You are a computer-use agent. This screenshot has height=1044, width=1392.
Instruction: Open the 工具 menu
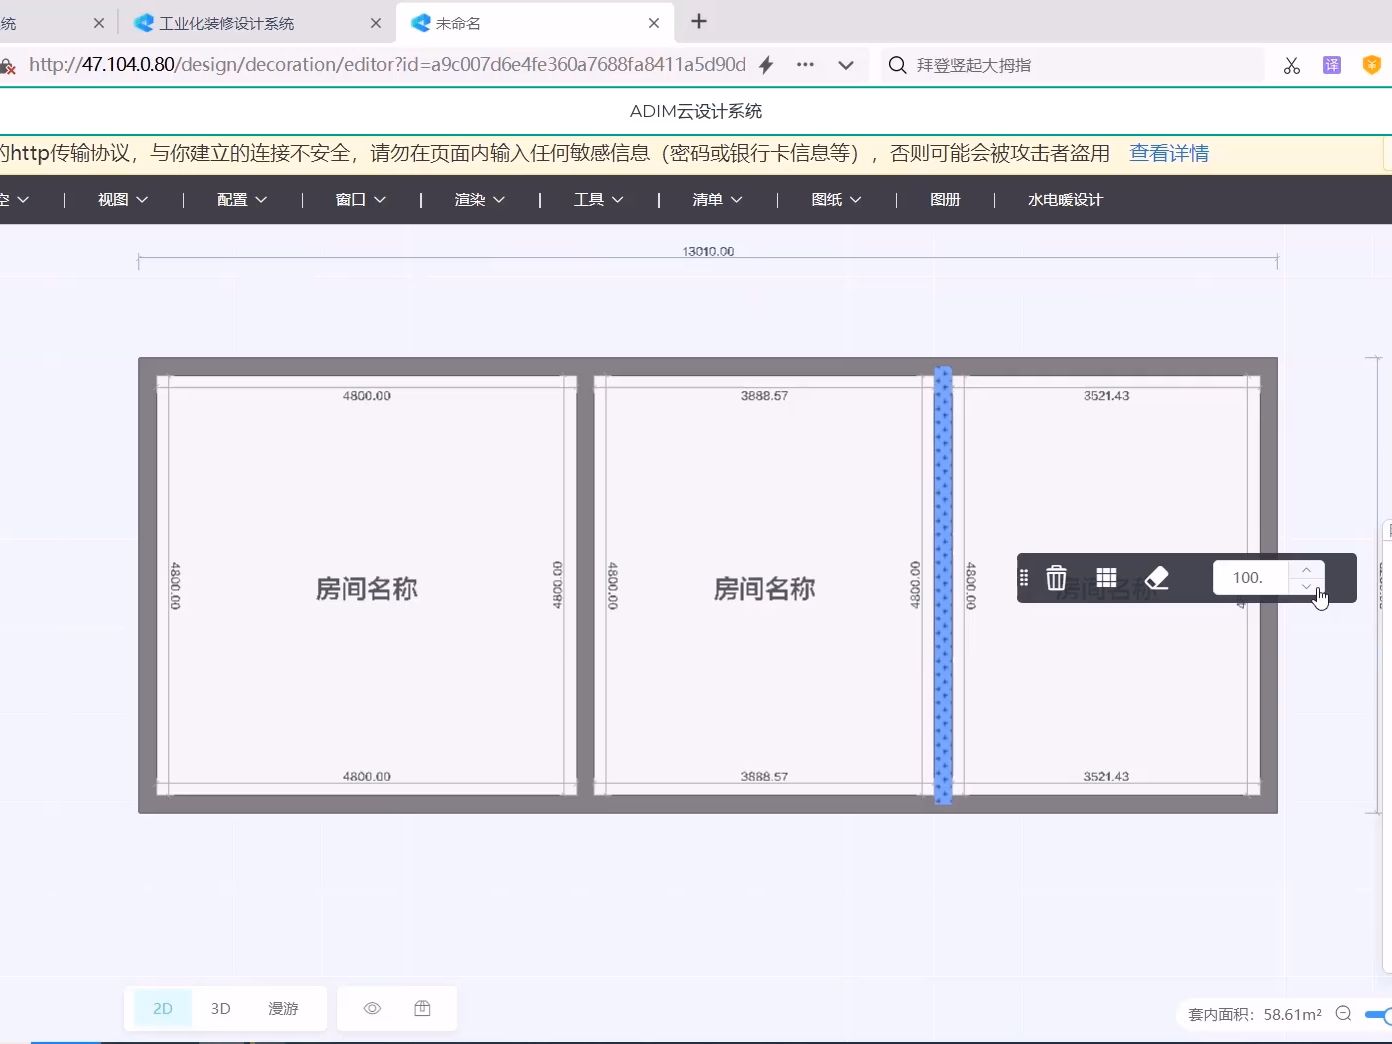click(599, 199)
